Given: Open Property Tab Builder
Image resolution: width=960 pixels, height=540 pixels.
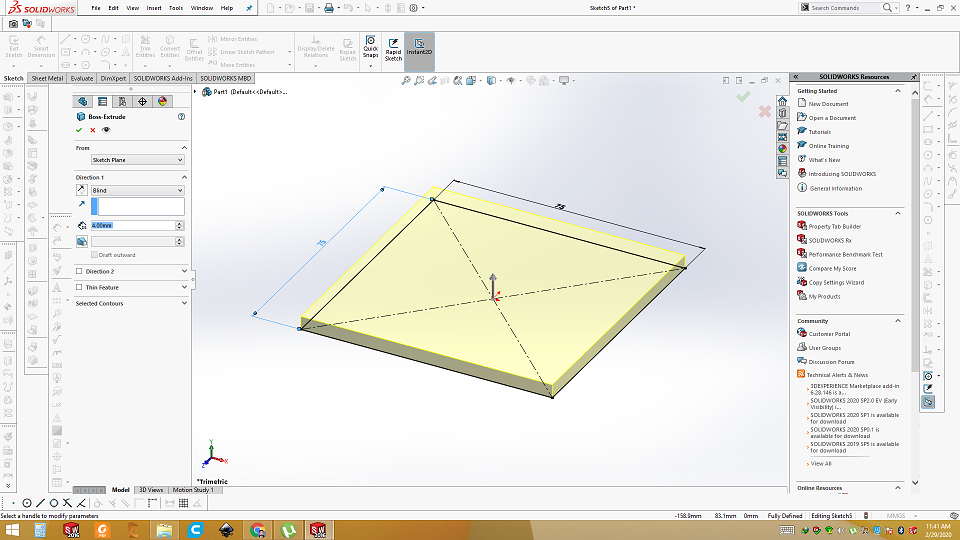Looking at the screenshot, I should click(834, 227).
